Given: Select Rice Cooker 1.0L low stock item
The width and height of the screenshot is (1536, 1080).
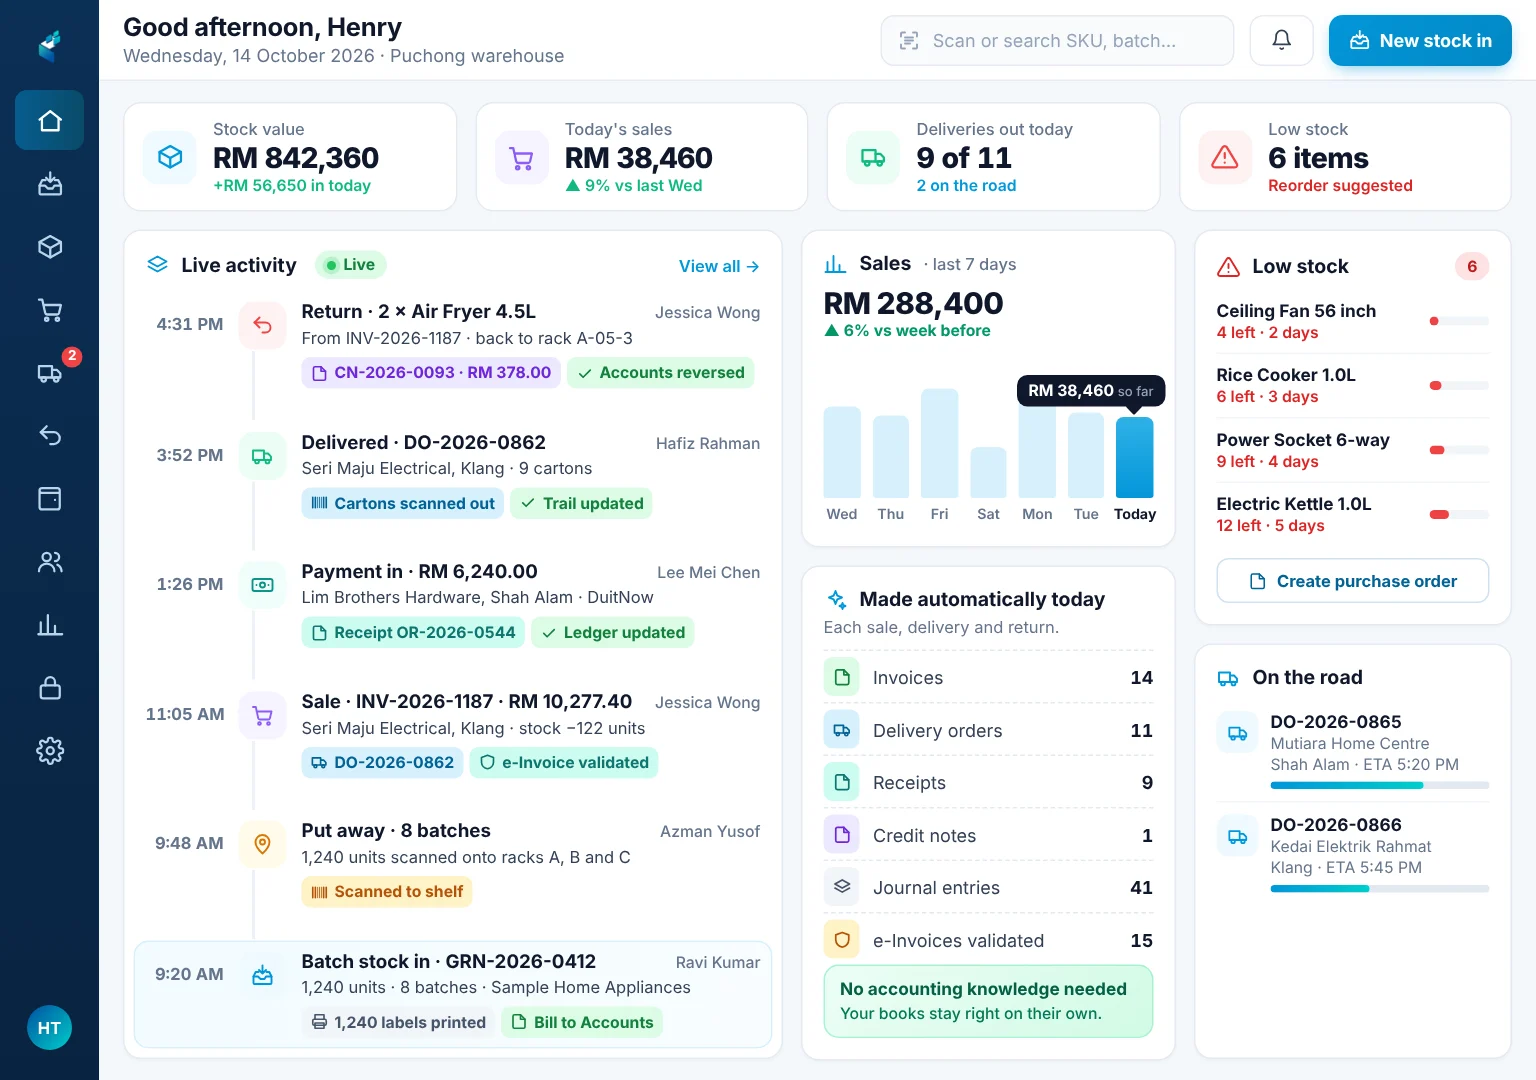Looking at the screenshot, I should 1352,386.
